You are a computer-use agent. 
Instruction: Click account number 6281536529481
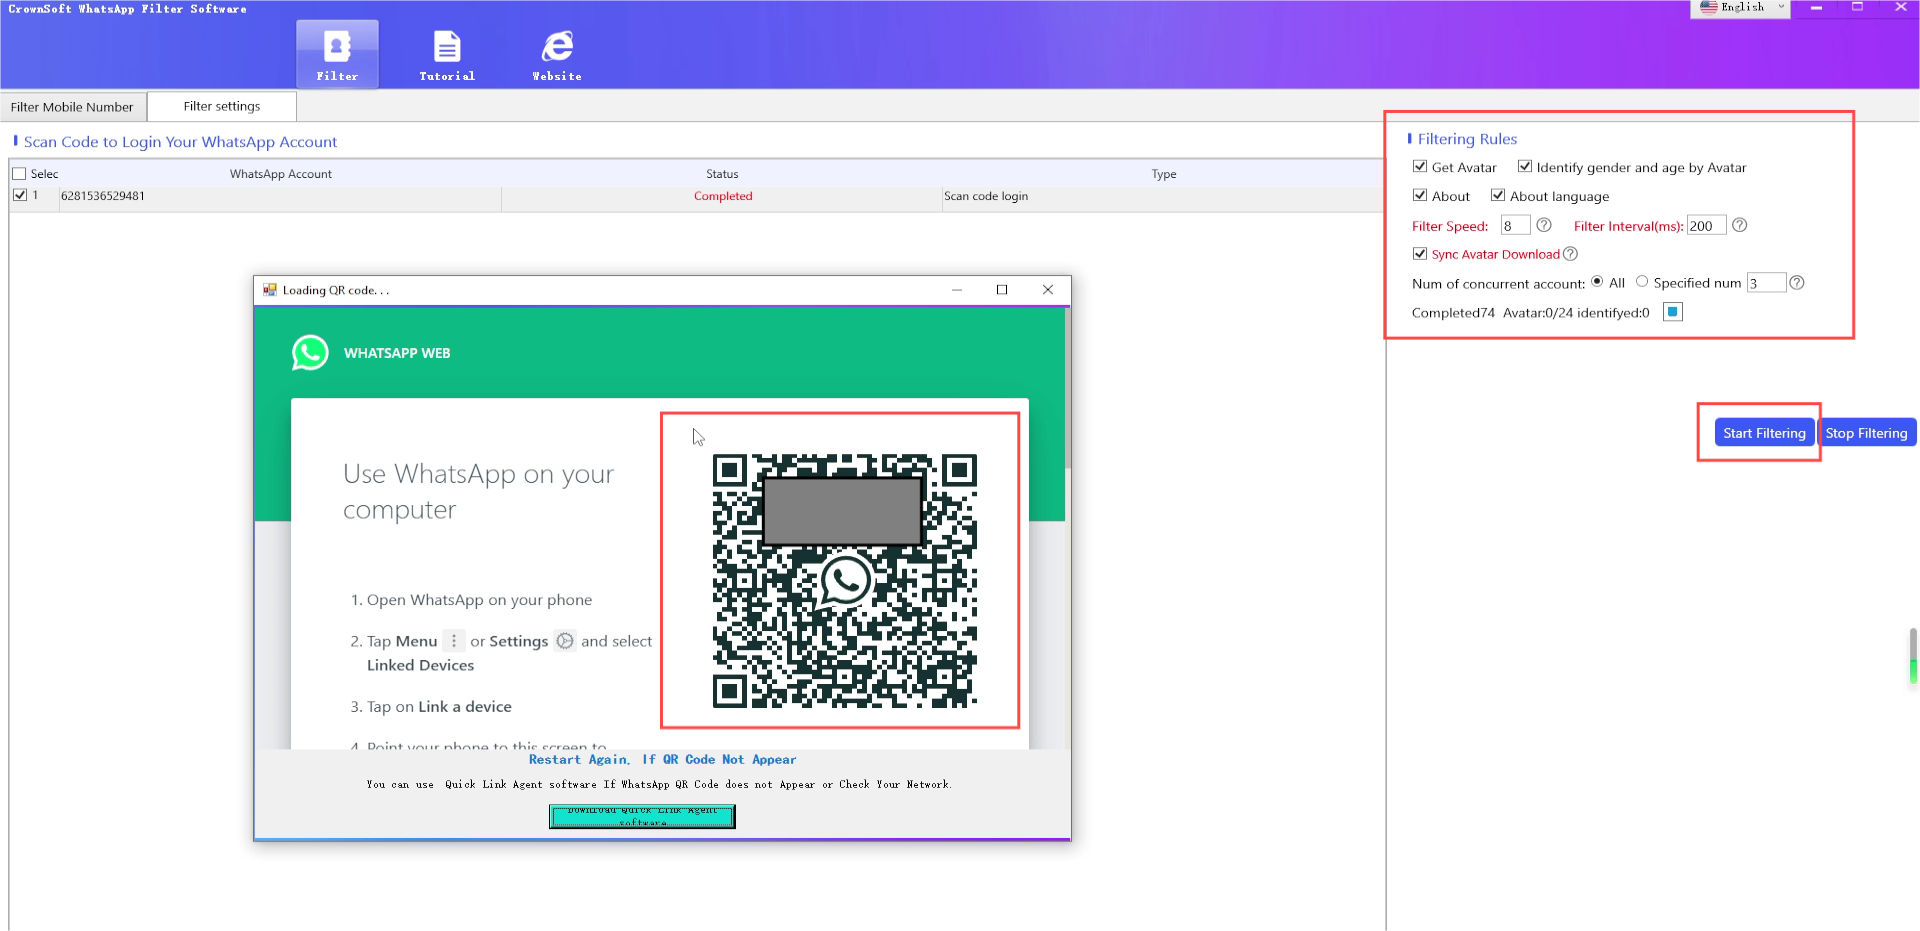[103, 196]
